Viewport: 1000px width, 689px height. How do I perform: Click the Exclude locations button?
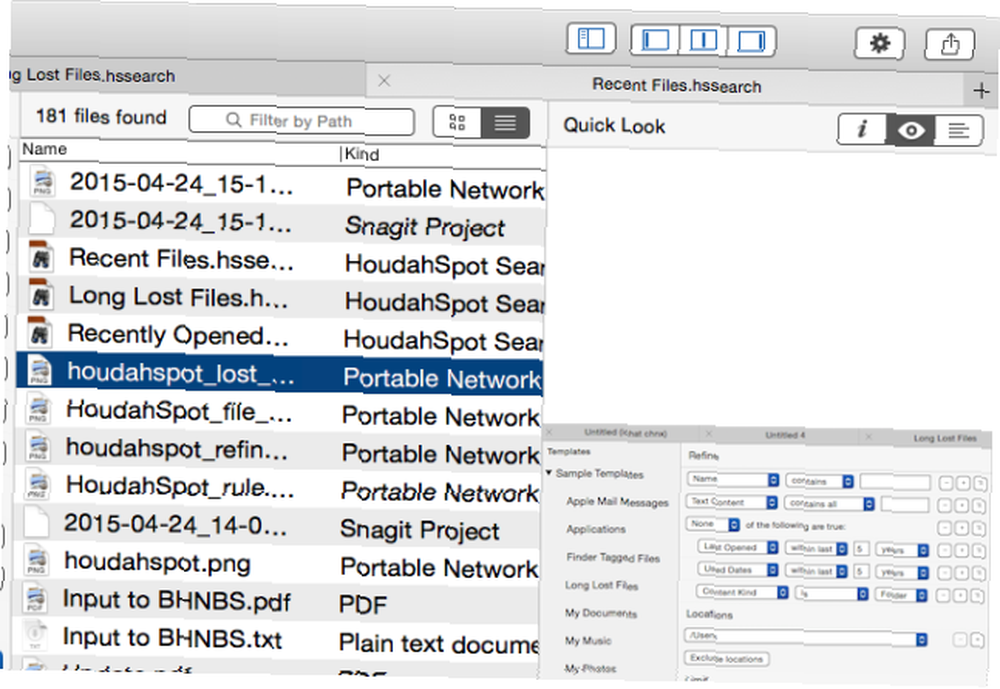[726, 658]
